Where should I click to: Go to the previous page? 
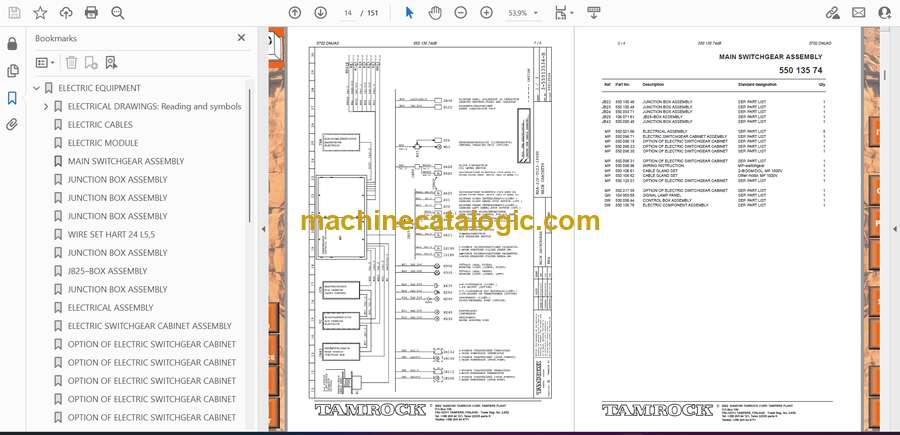click(295, 13)
